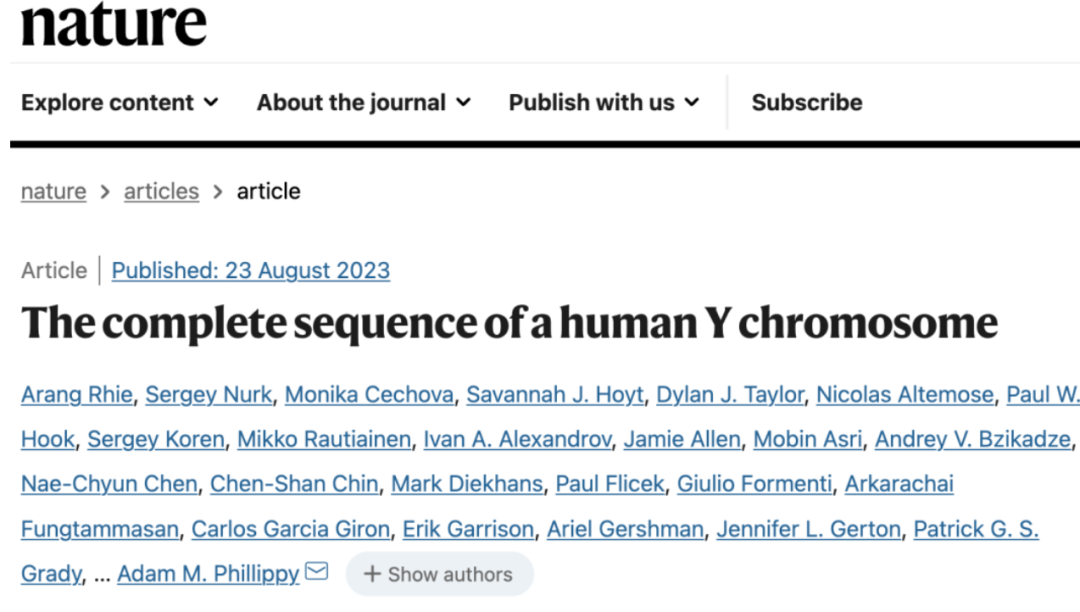Click the Subscribe menu item
This screenshot has height=612, width=1080.
pyautogui.click(x=806, y=102)
